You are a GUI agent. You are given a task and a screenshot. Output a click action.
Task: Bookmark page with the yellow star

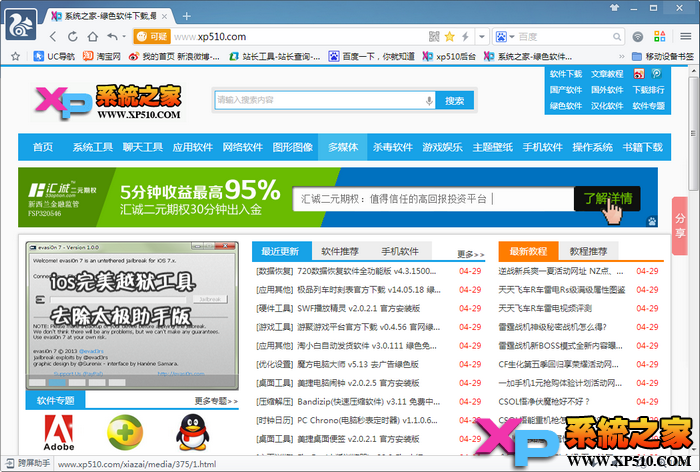click(x=450, y=37)
